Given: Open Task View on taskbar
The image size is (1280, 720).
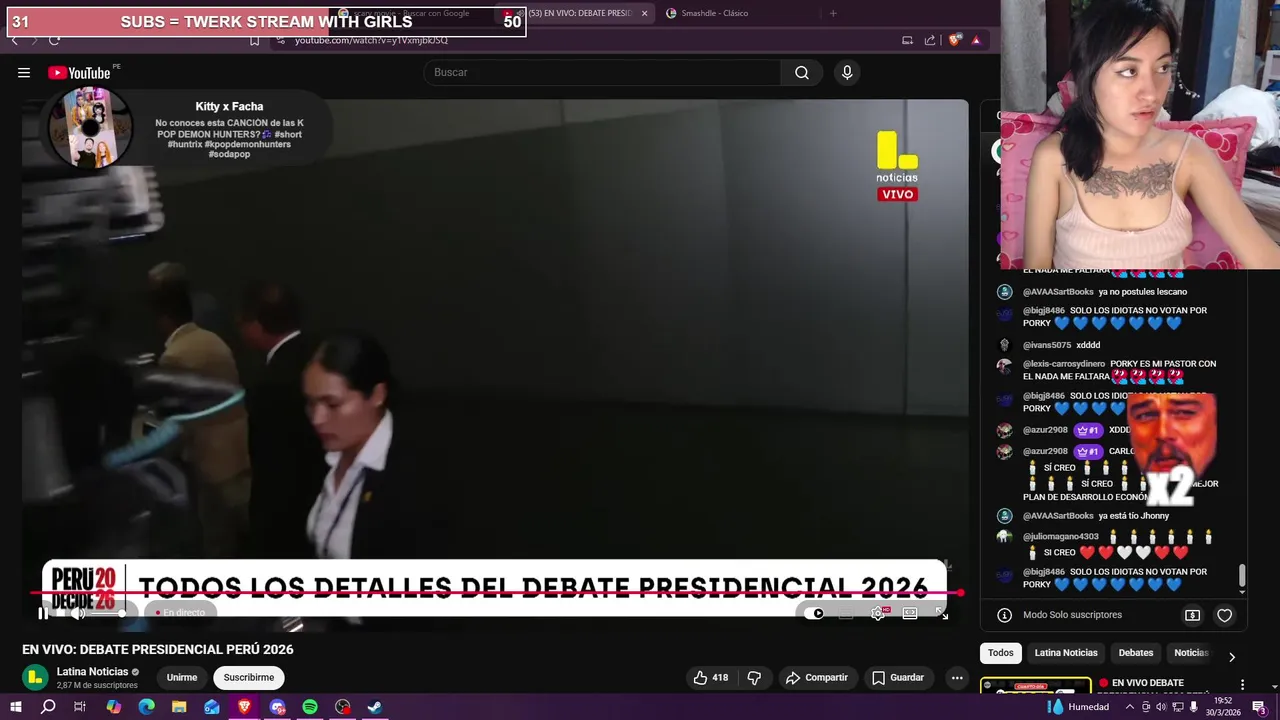Looking at the screenshot, I should point(80,707).
